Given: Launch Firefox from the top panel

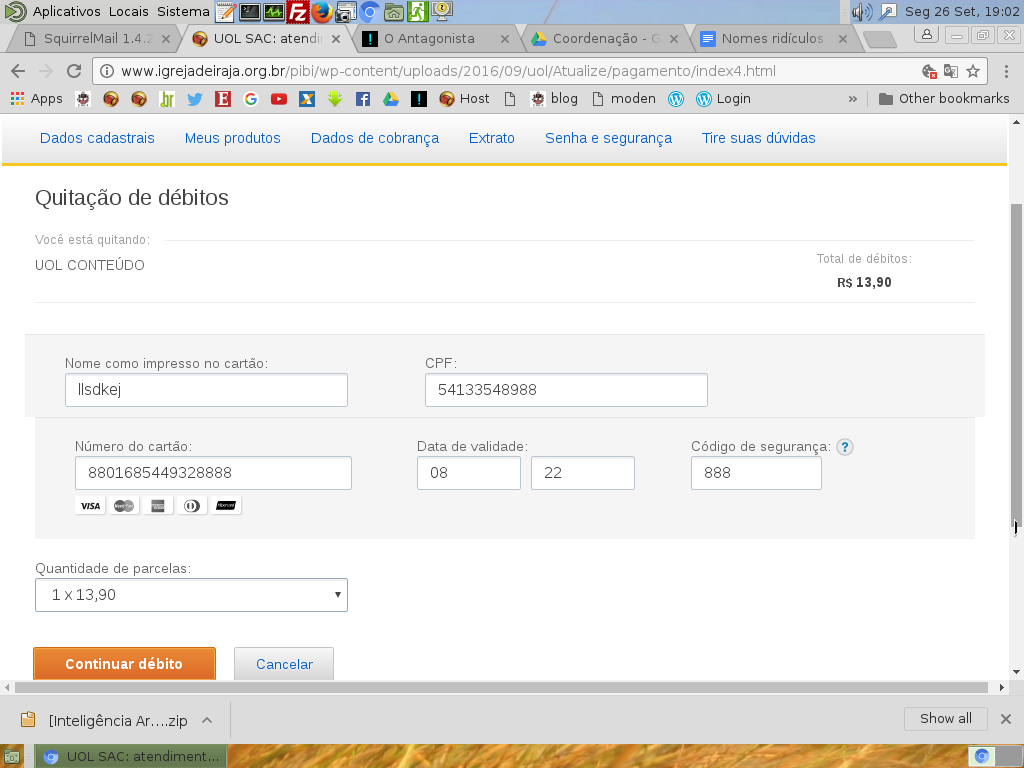Looking at the screenshot, I should (321, 11).
